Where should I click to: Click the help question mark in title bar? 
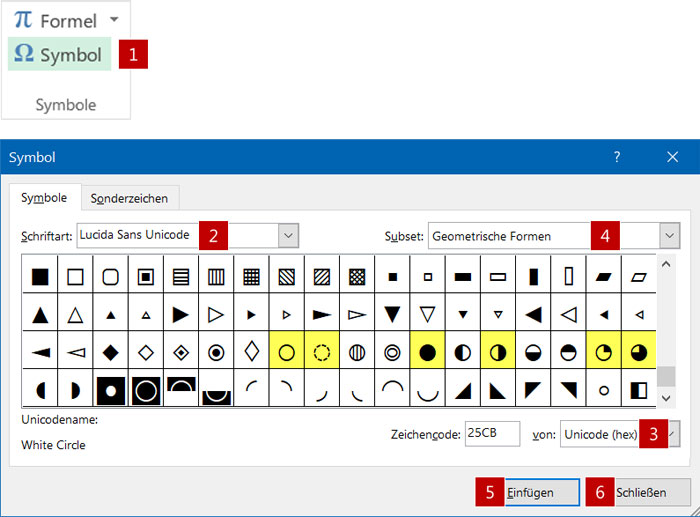(617, 157)
